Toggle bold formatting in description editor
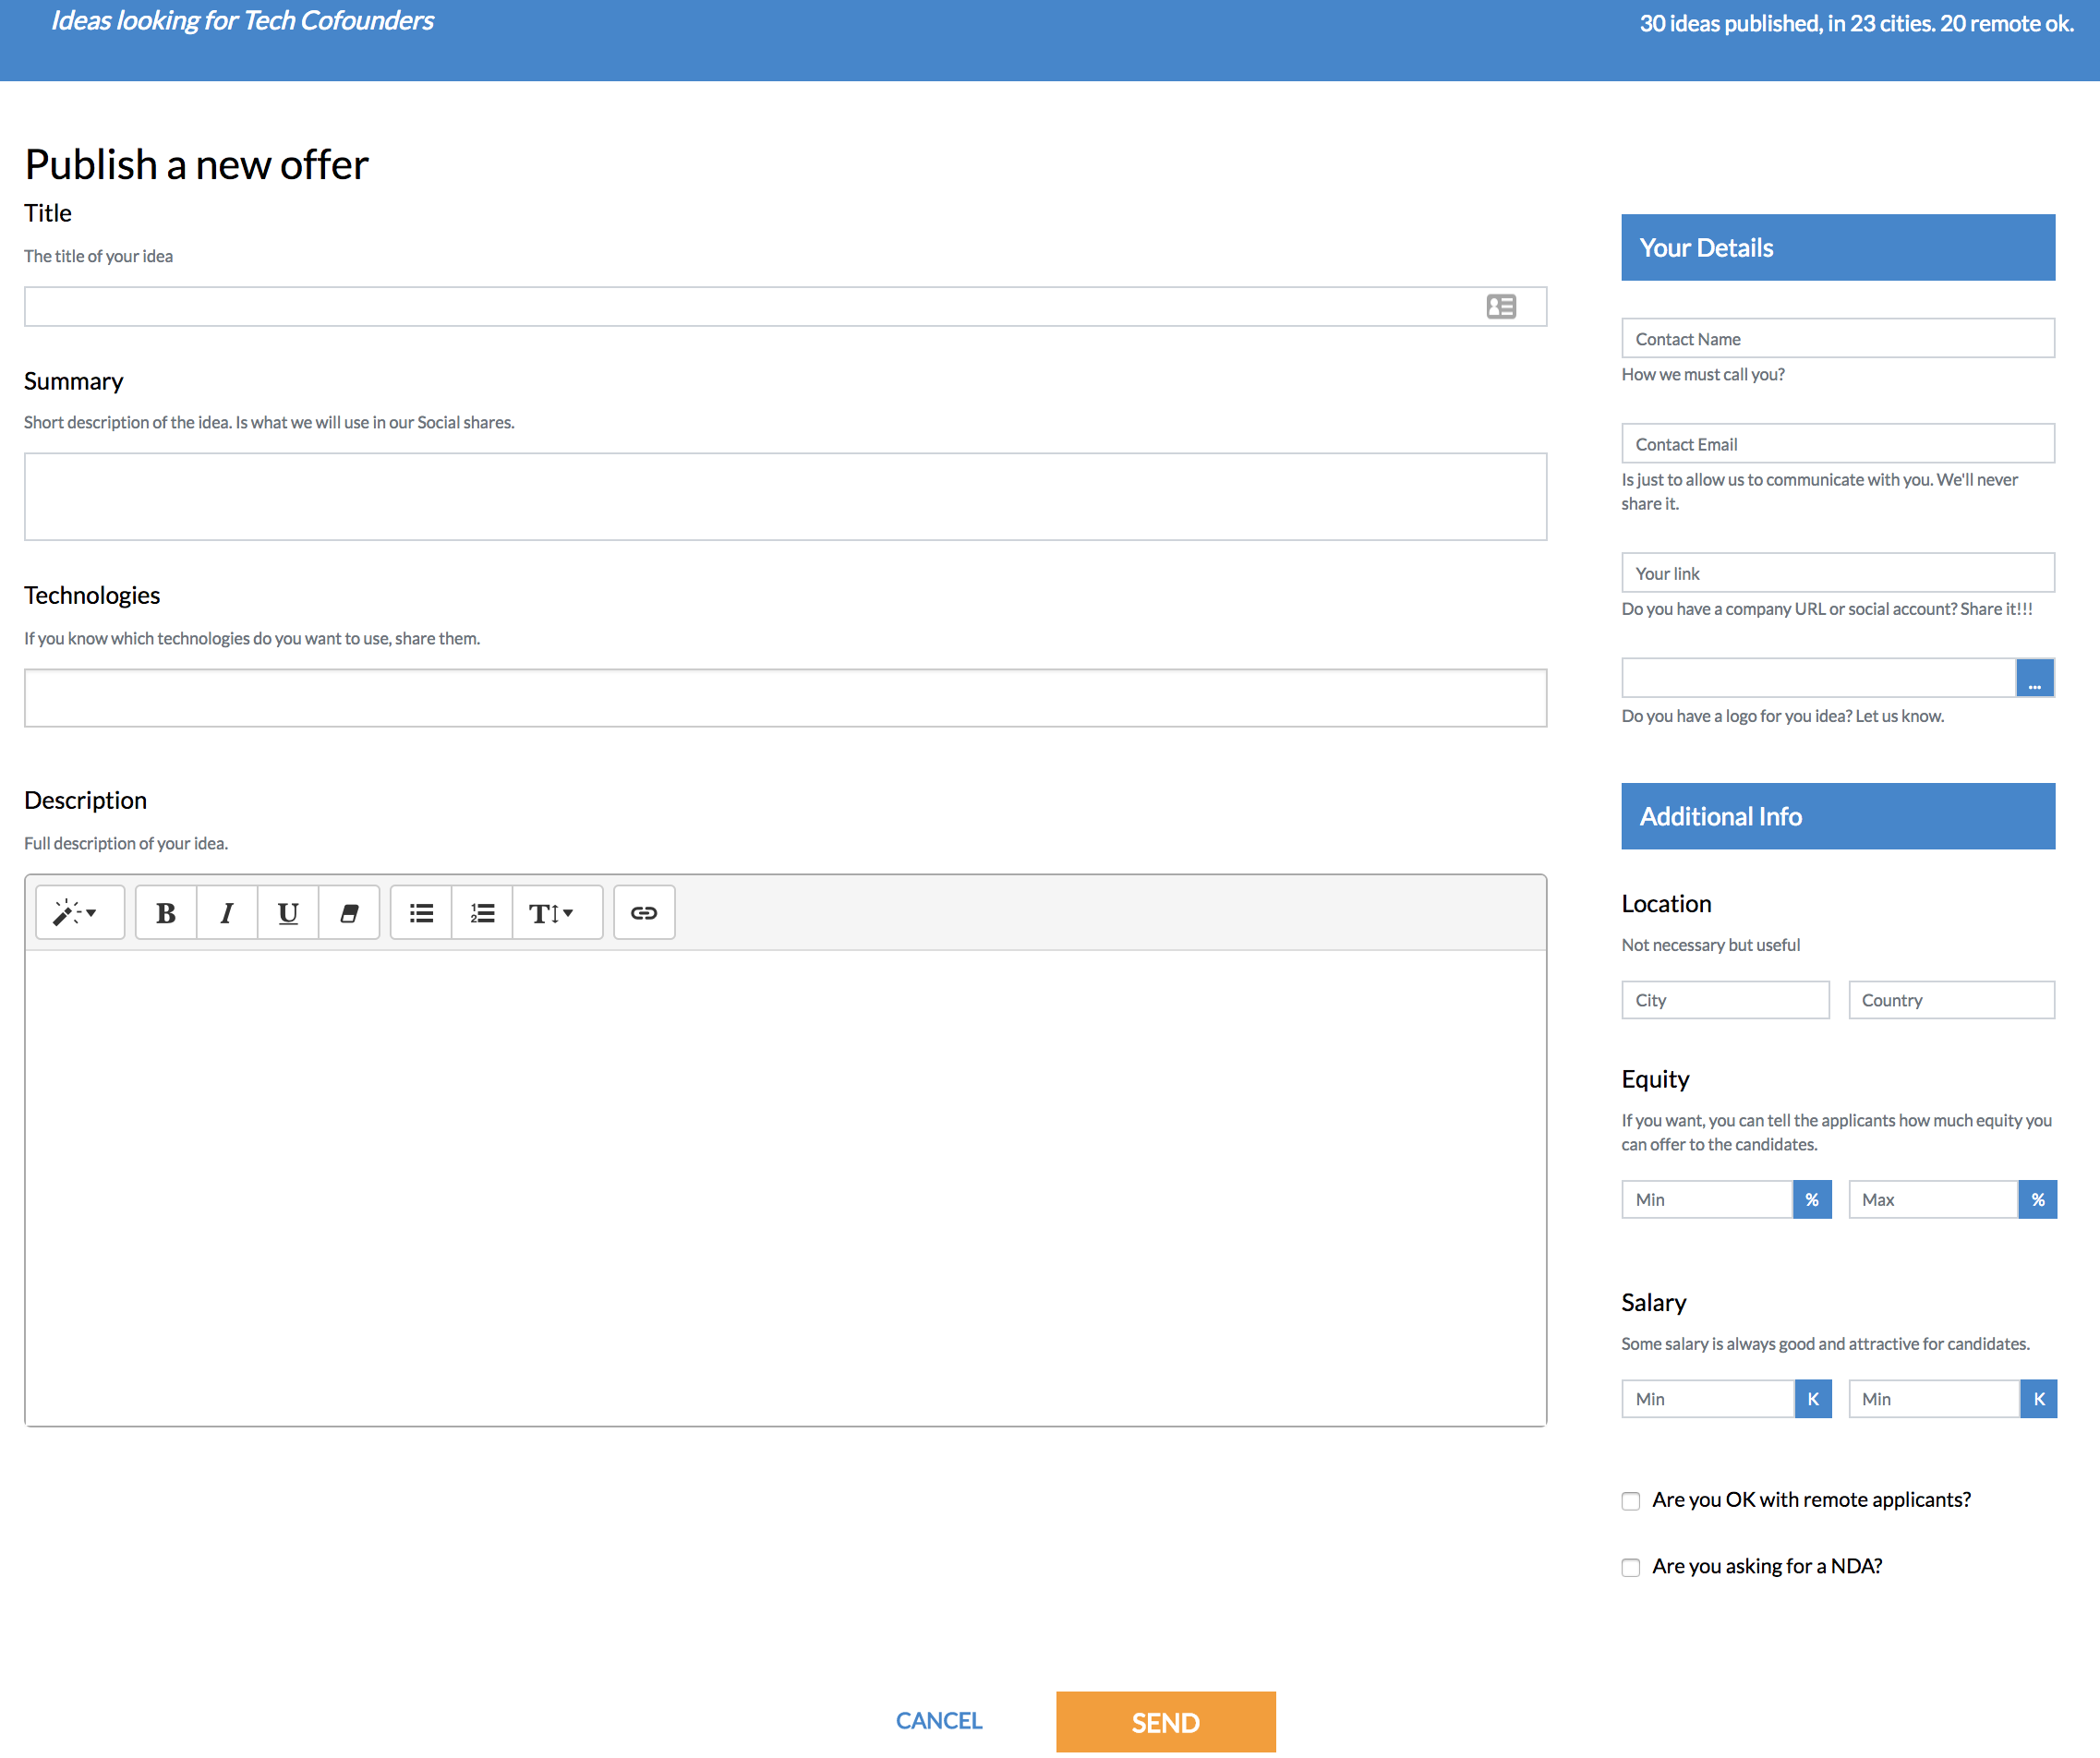 166,913
